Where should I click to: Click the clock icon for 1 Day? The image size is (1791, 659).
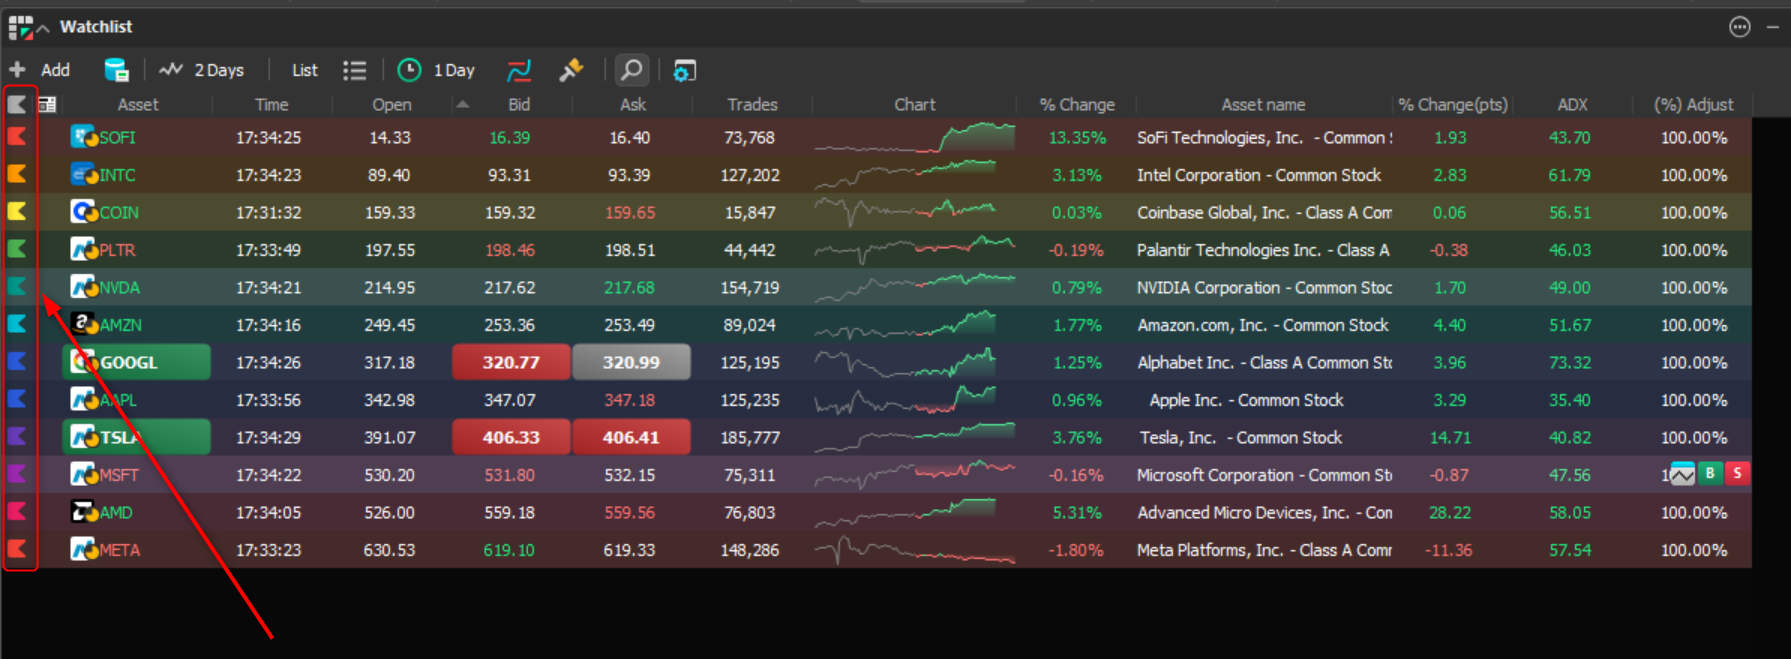point(409,70)
